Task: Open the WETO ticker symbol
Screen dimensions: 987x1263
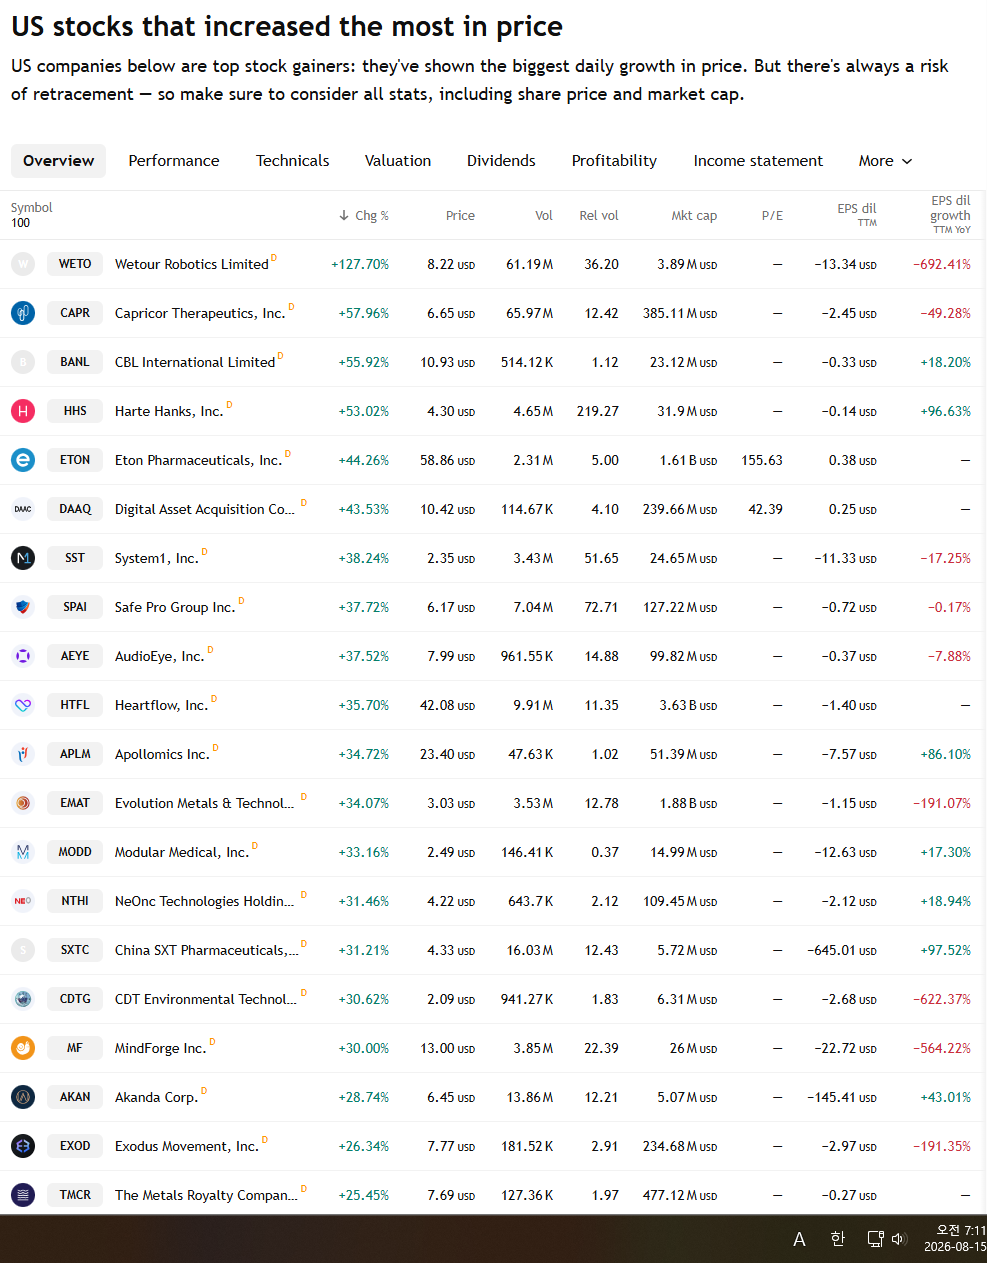Action: 75,264
